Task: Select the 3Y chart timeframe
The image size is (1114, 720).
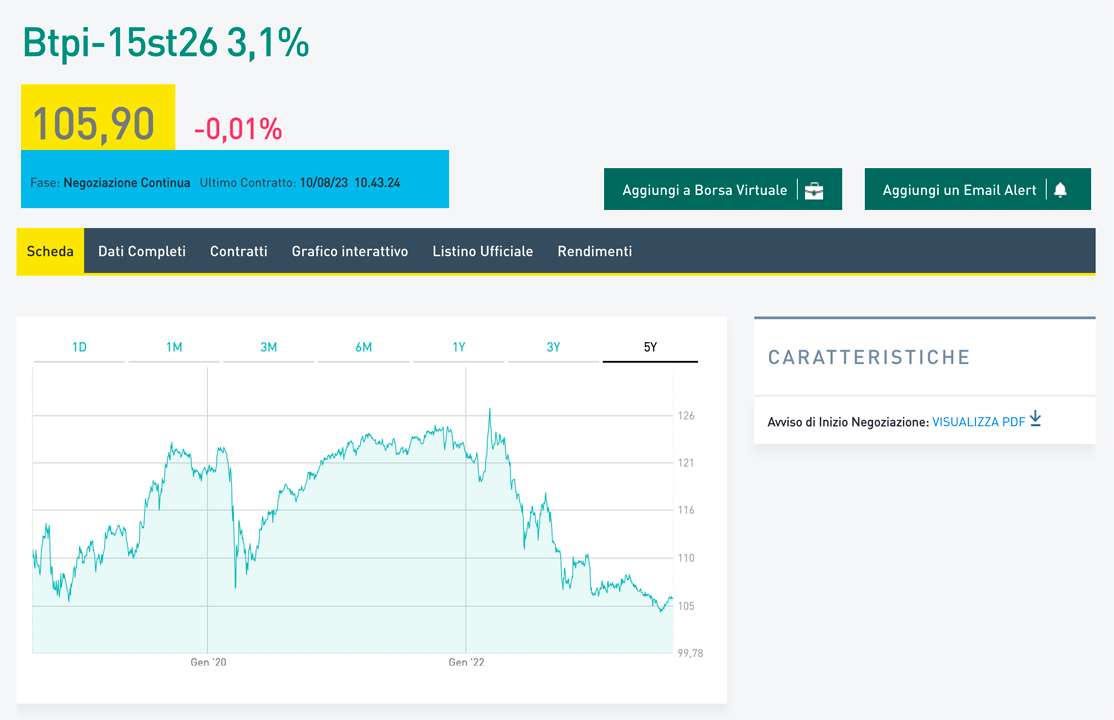Action: tap(553, 347)
